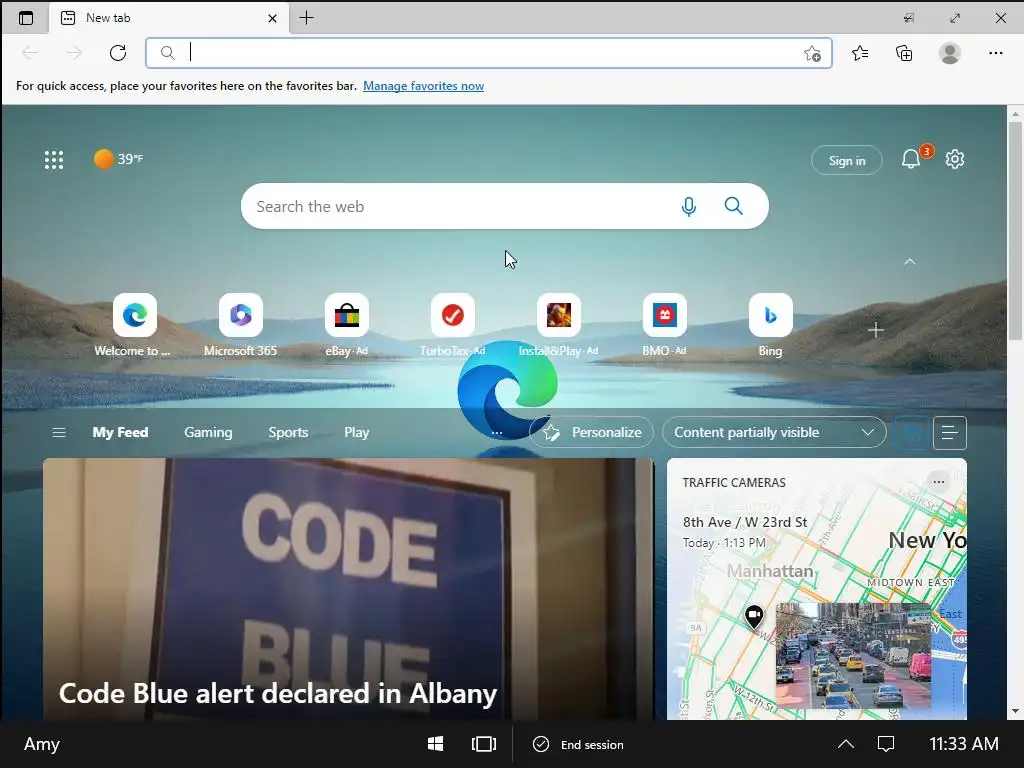Switch to the grid layout view
Viewport: 1024px width, 768px height.
click(912, 432)
